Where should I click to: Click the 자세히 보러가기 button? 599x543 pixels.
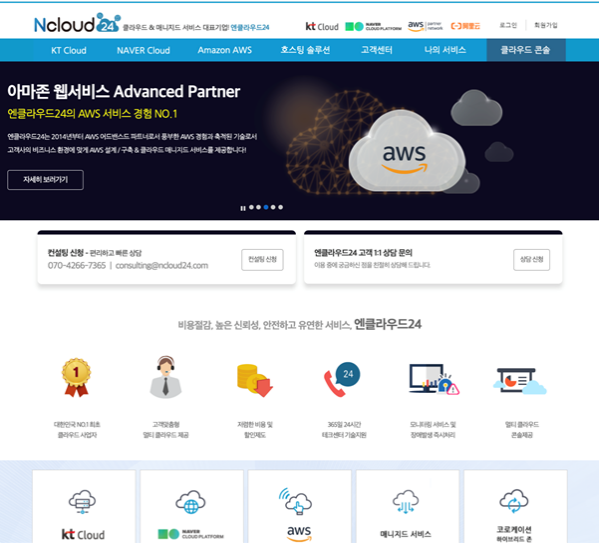pyautogui.click(x=45, y=180)
